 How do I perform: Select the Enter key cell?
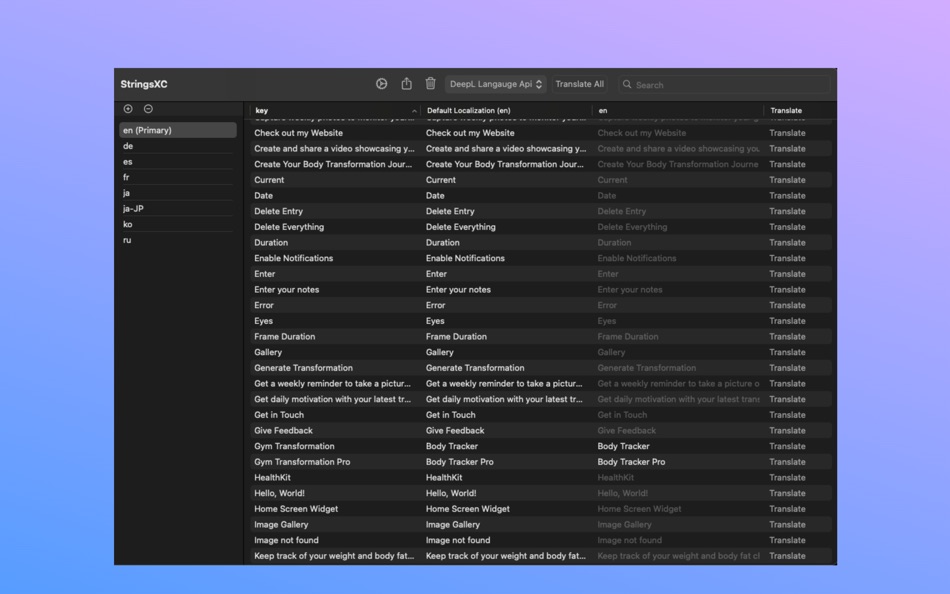[265, 274]
